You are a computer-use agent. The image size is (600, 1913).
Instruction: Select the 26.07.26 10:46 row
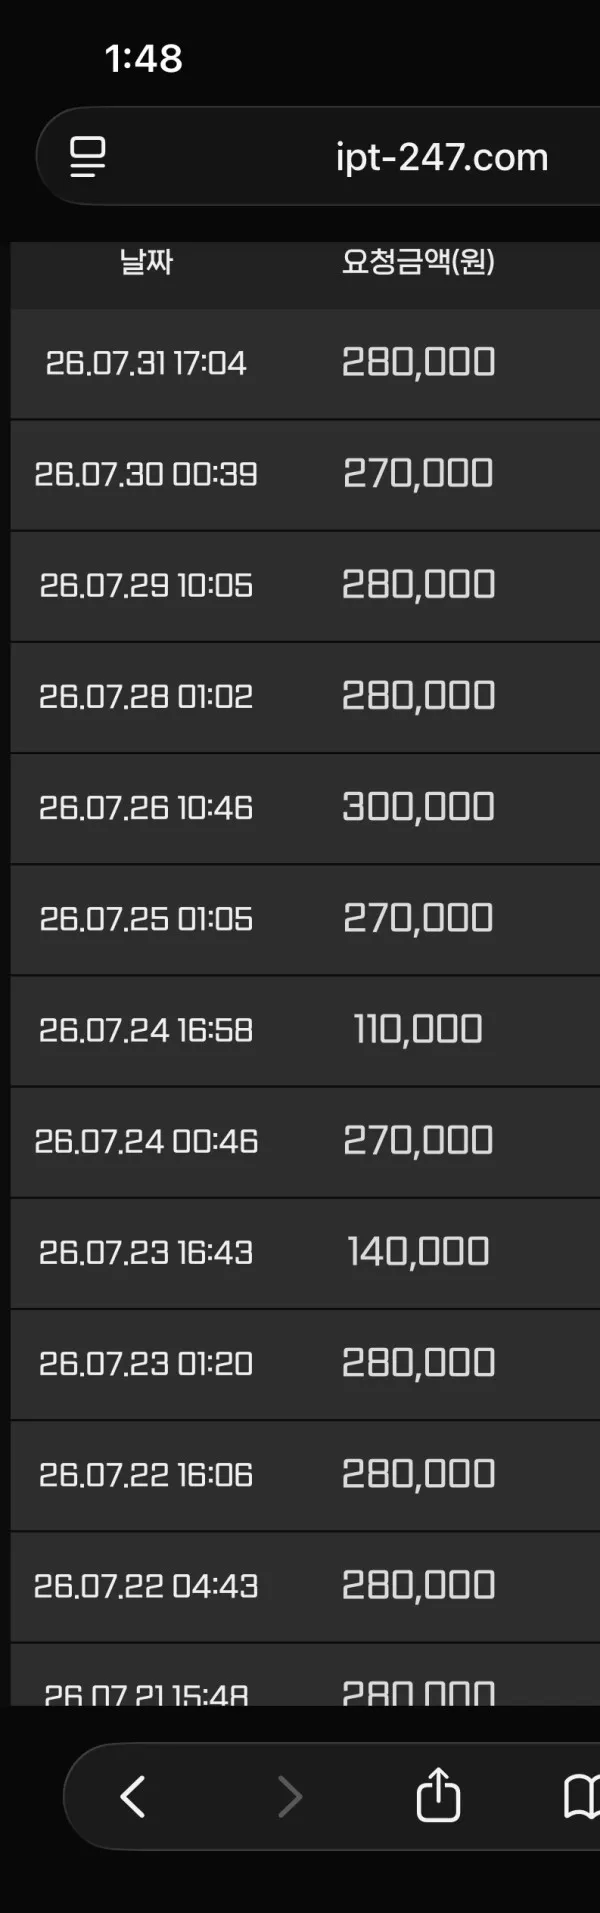click(x=305, y=808)
